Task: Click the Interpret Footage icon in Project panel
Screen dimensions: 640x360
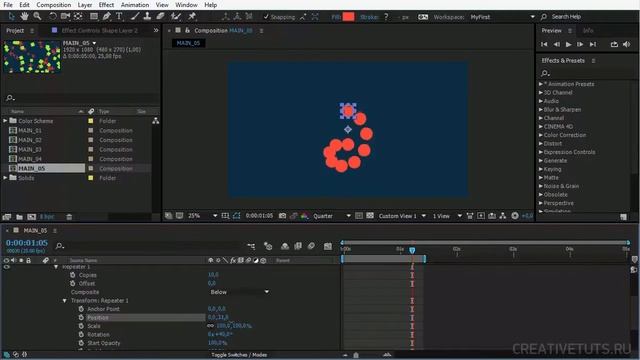Action: coord(7,217)
